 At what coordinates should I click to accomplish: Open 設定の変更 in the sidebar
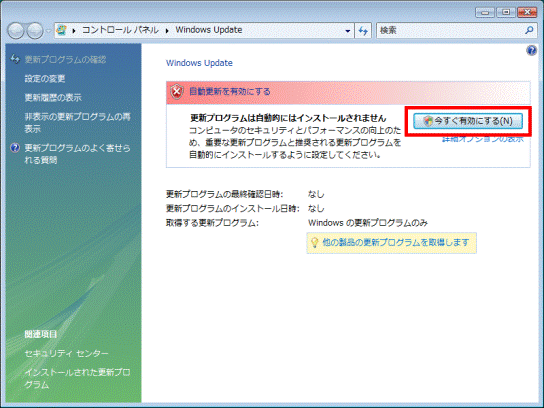click(45, 79)
